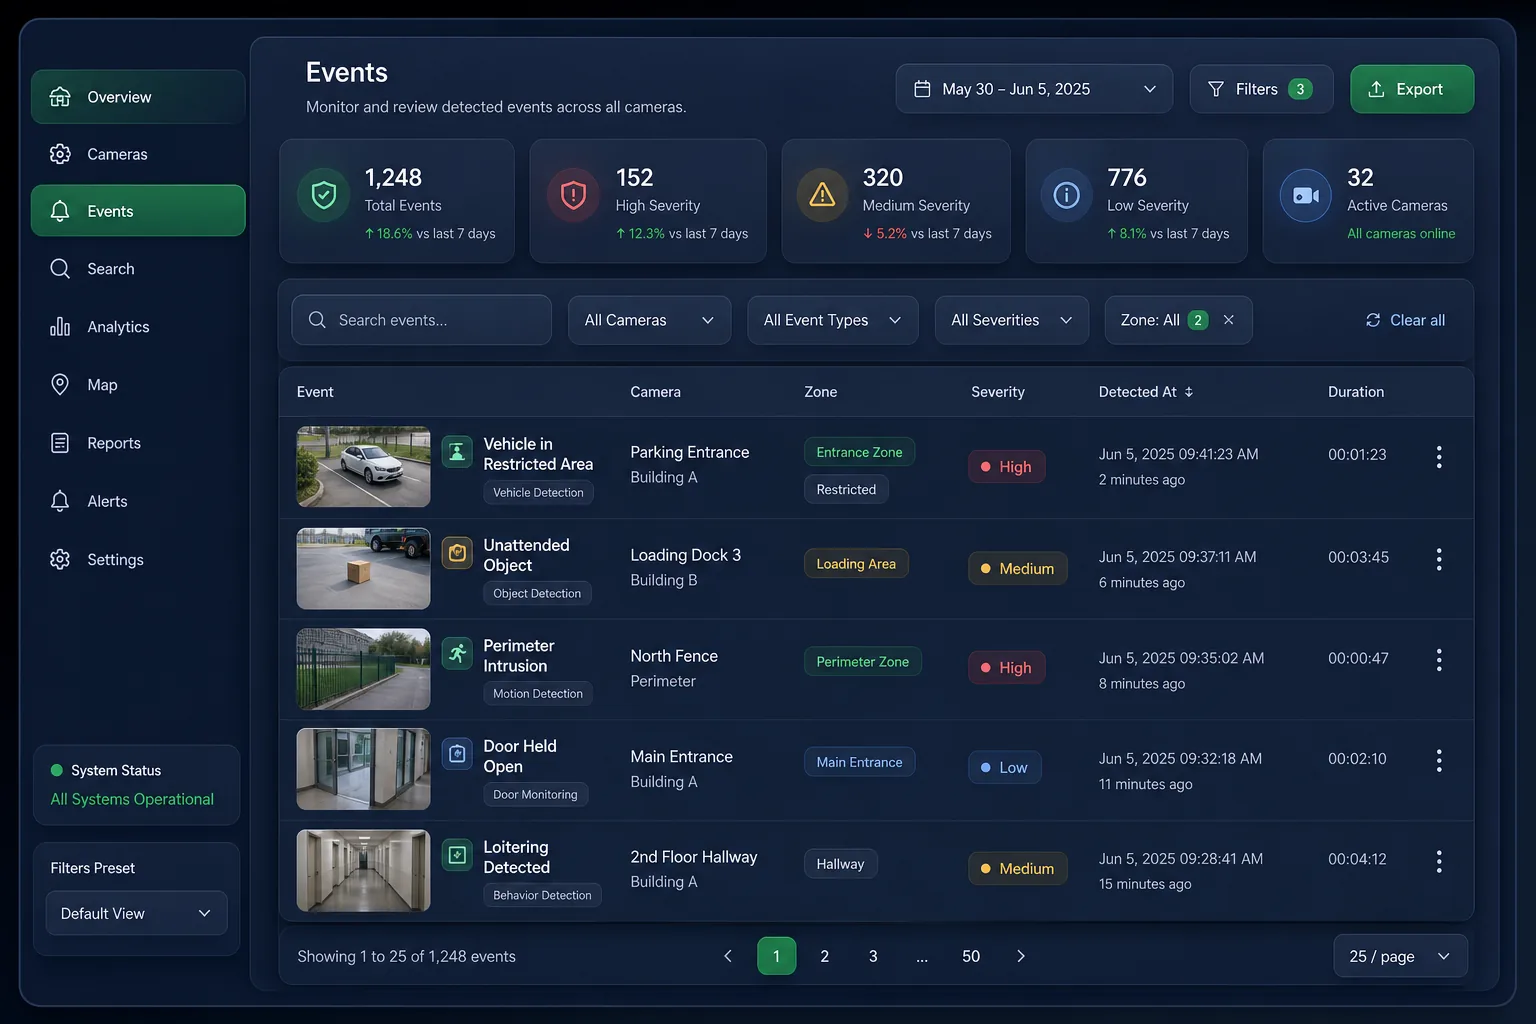1536x1024 pixels.
Task: Remove the Zone filter with its X icon
Action: (x=1229, y=320)
